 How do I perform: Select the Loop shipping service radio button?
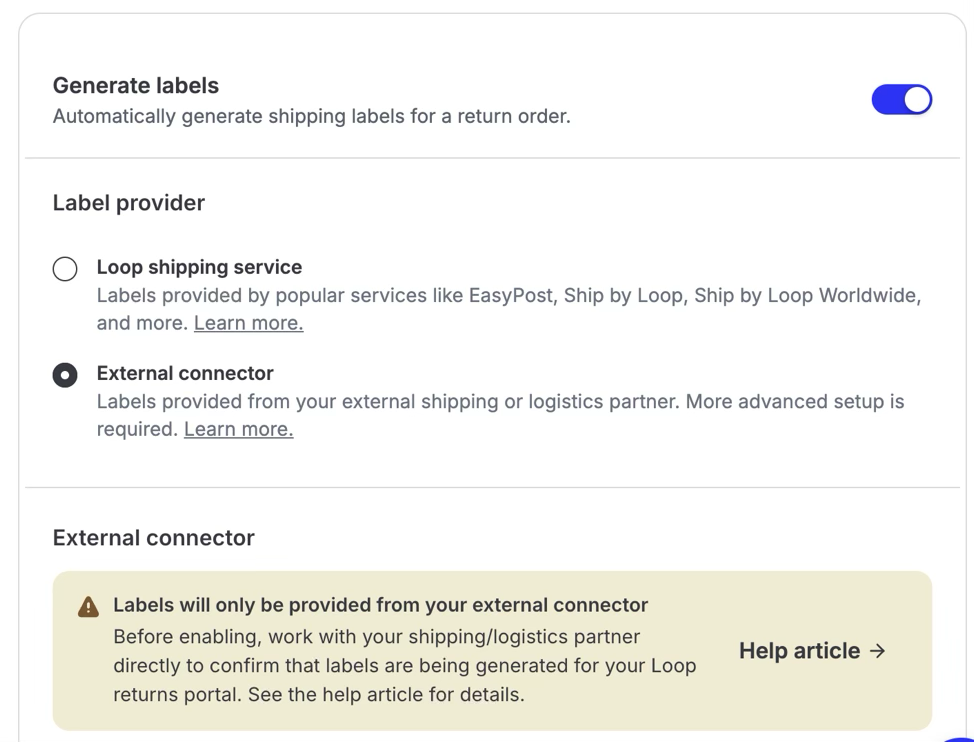pos(65,269)
